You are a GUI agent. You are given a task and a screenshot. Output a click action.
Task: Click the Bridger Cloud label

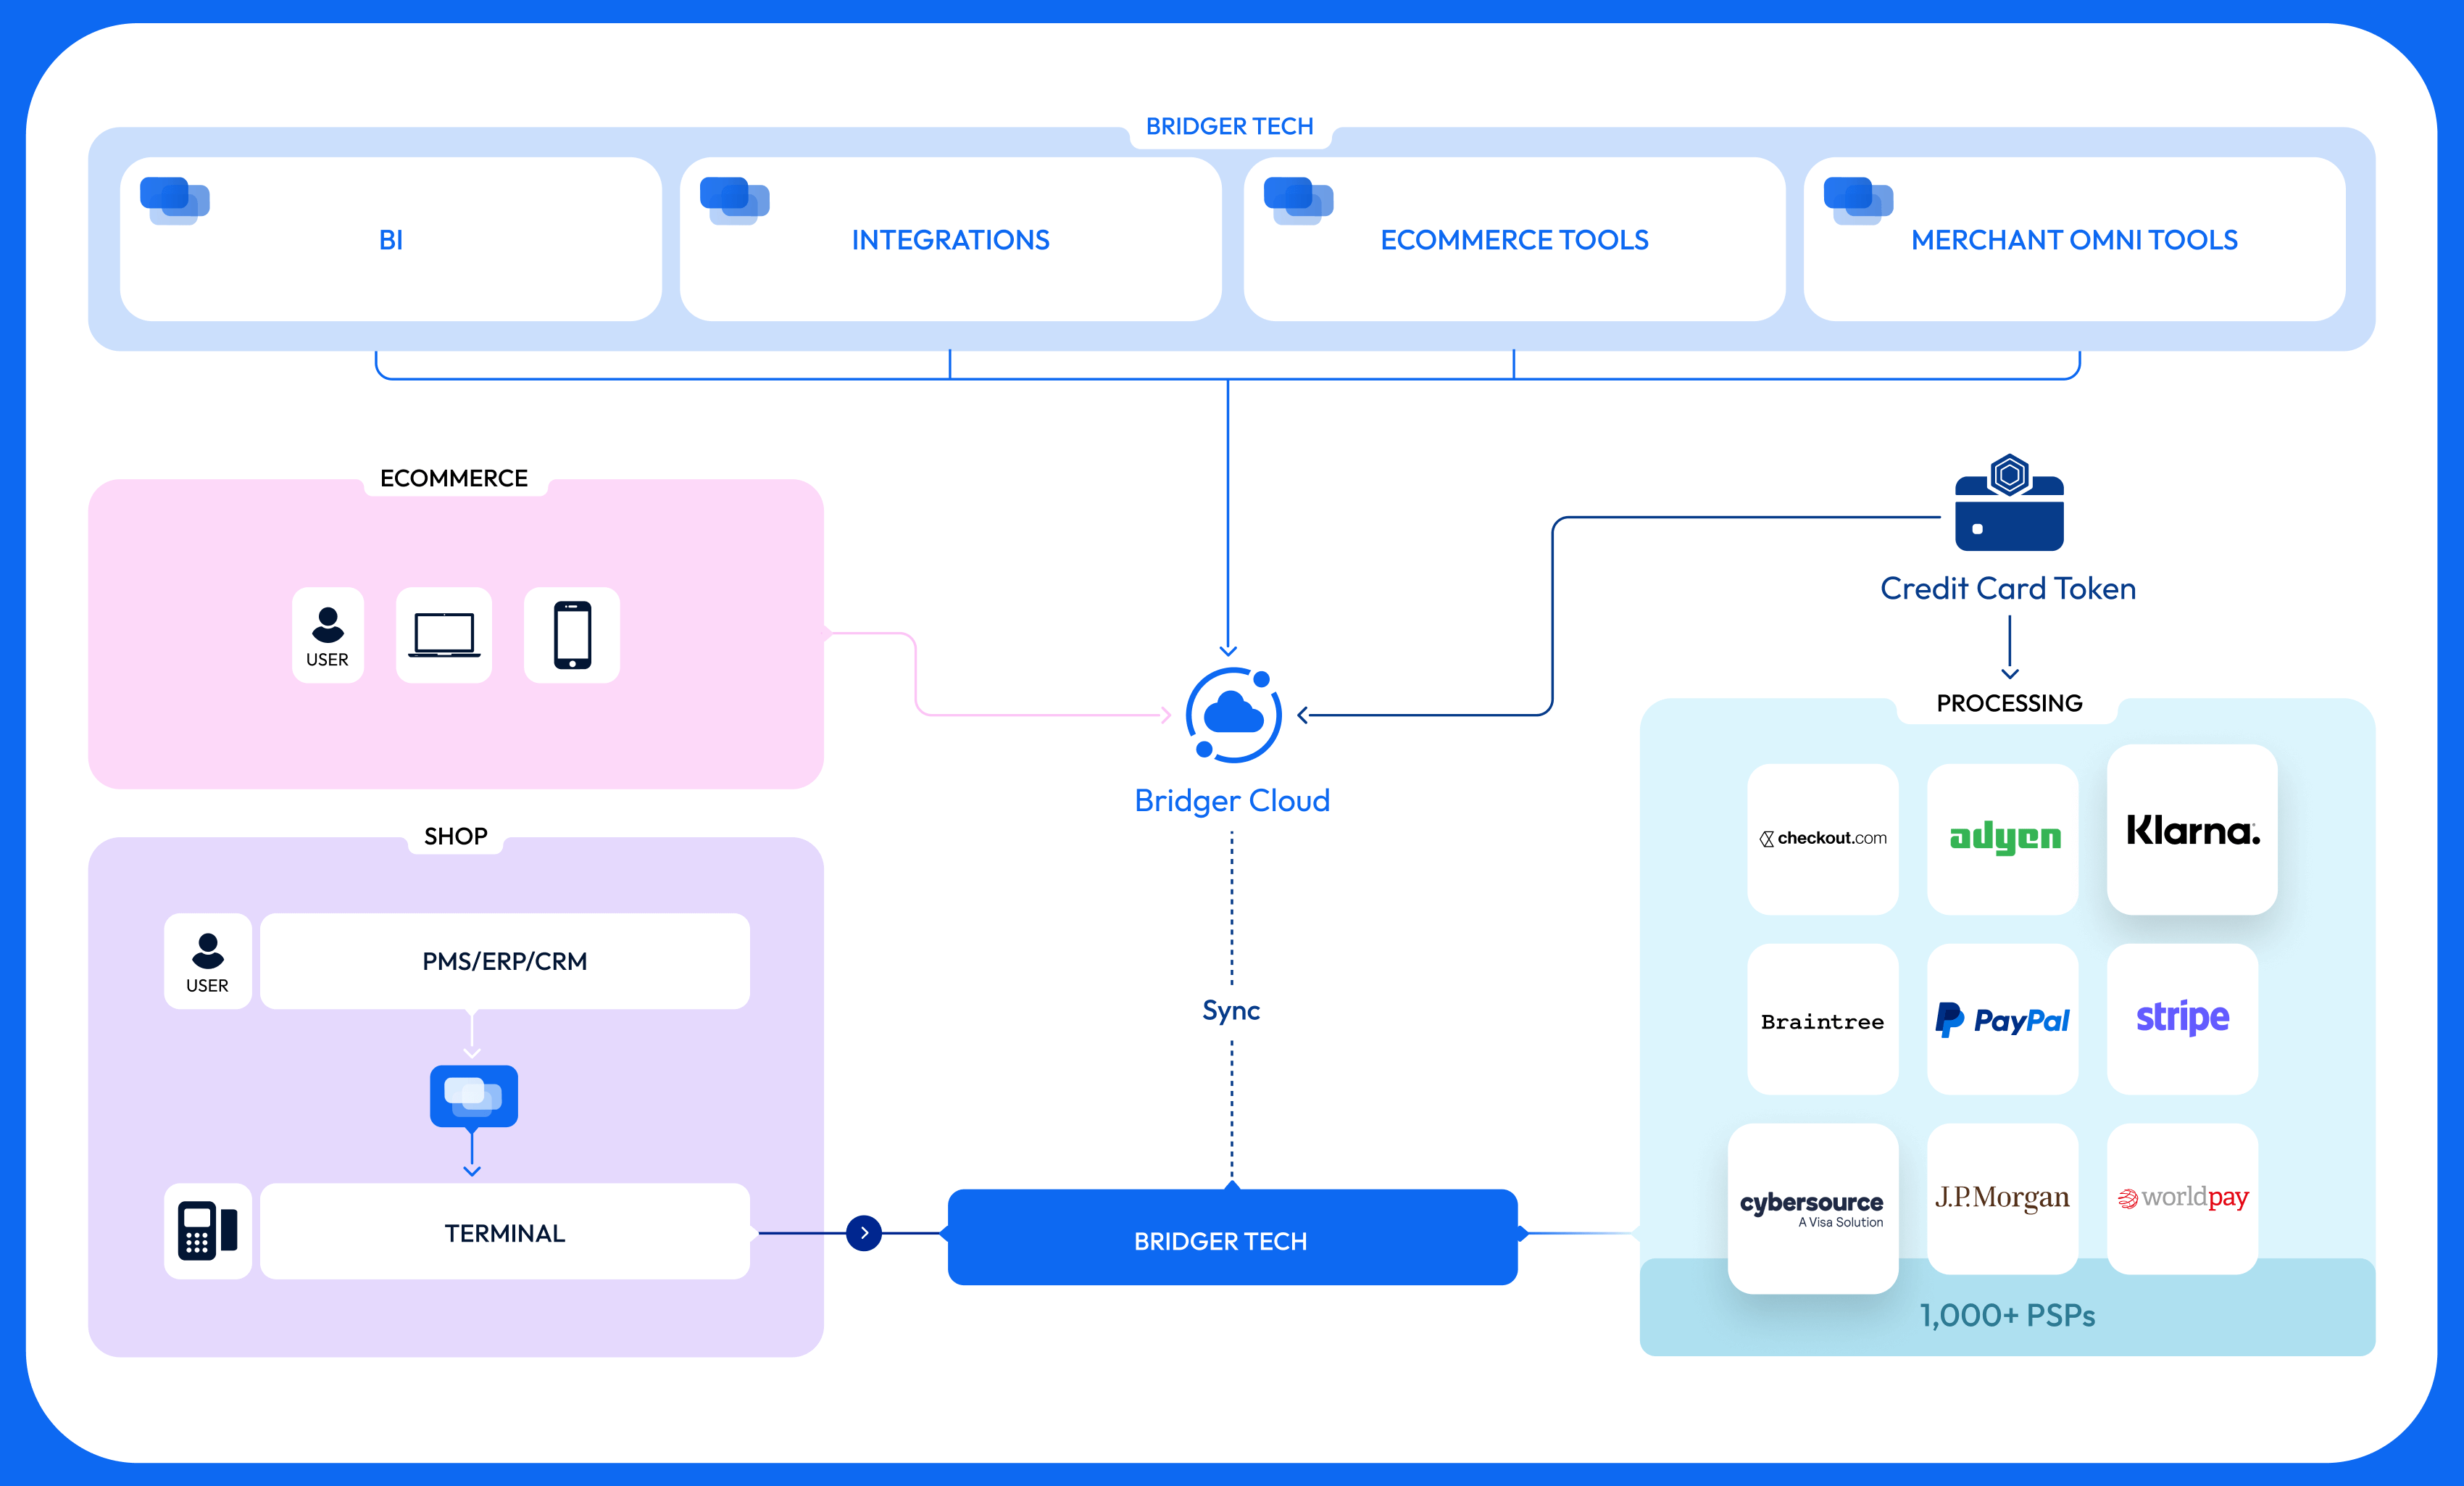pos(1232,801)
